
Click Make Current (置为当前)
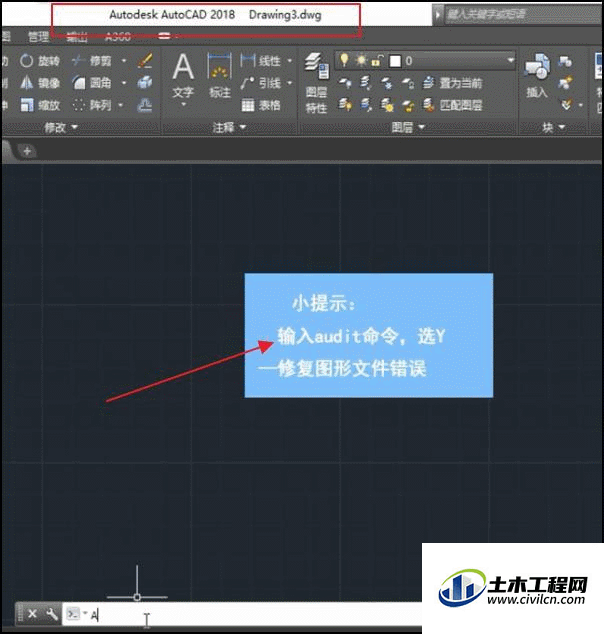coord(452,83)
